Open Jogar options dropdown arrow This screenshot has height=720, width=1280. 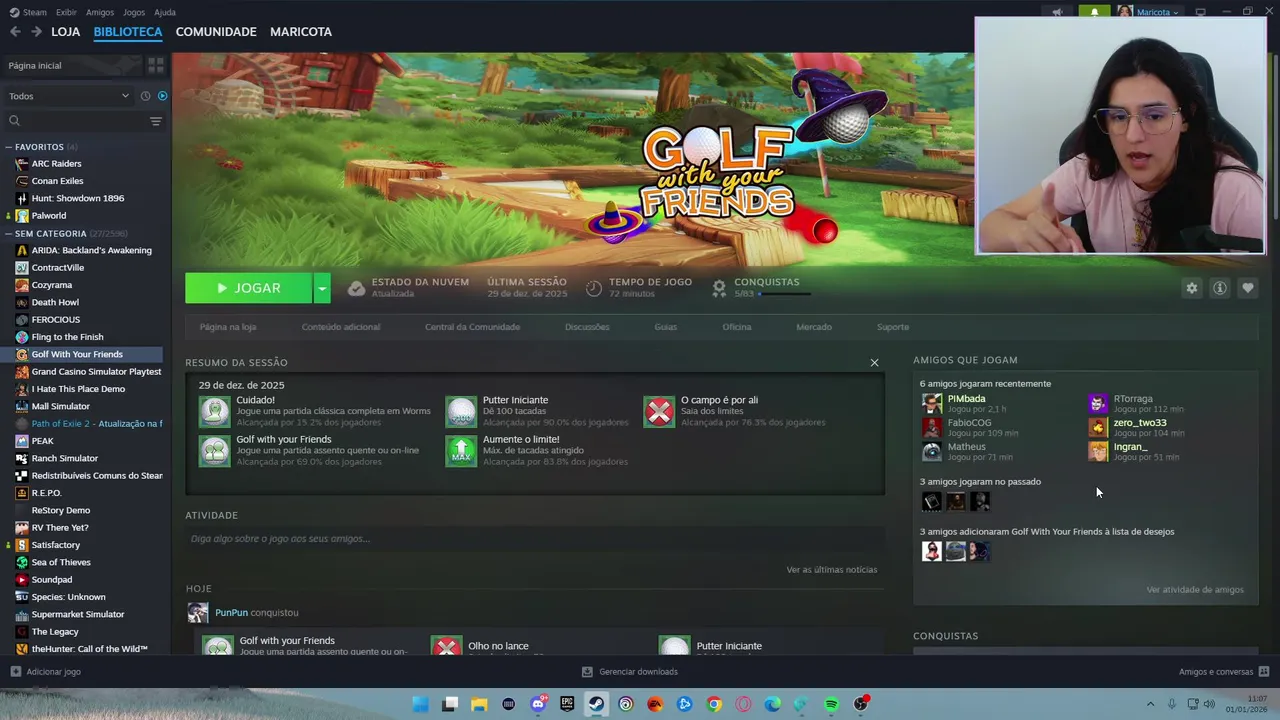click(321, 288)
